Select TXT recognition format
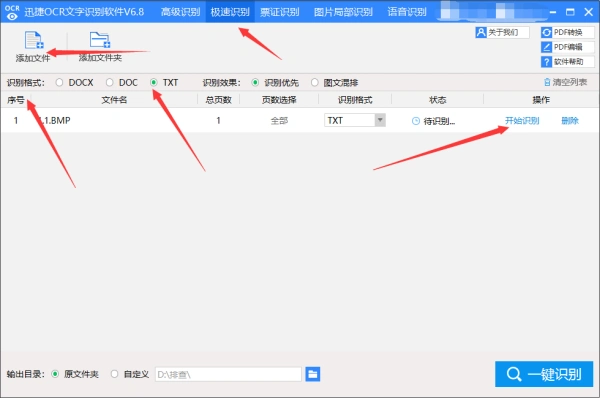 [154, 83]
